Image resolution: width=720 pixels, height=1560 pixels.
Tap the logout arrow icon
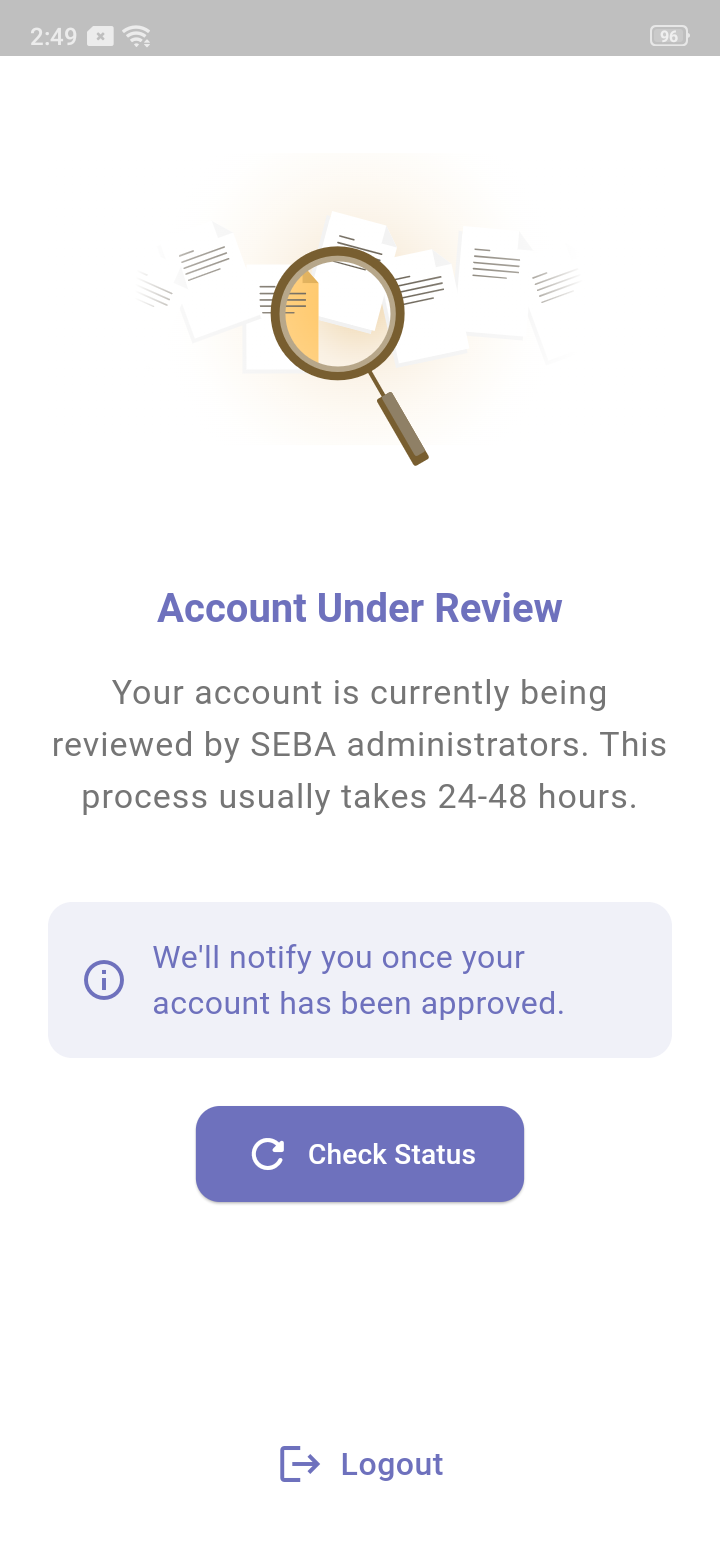(x=299, y=1464)
